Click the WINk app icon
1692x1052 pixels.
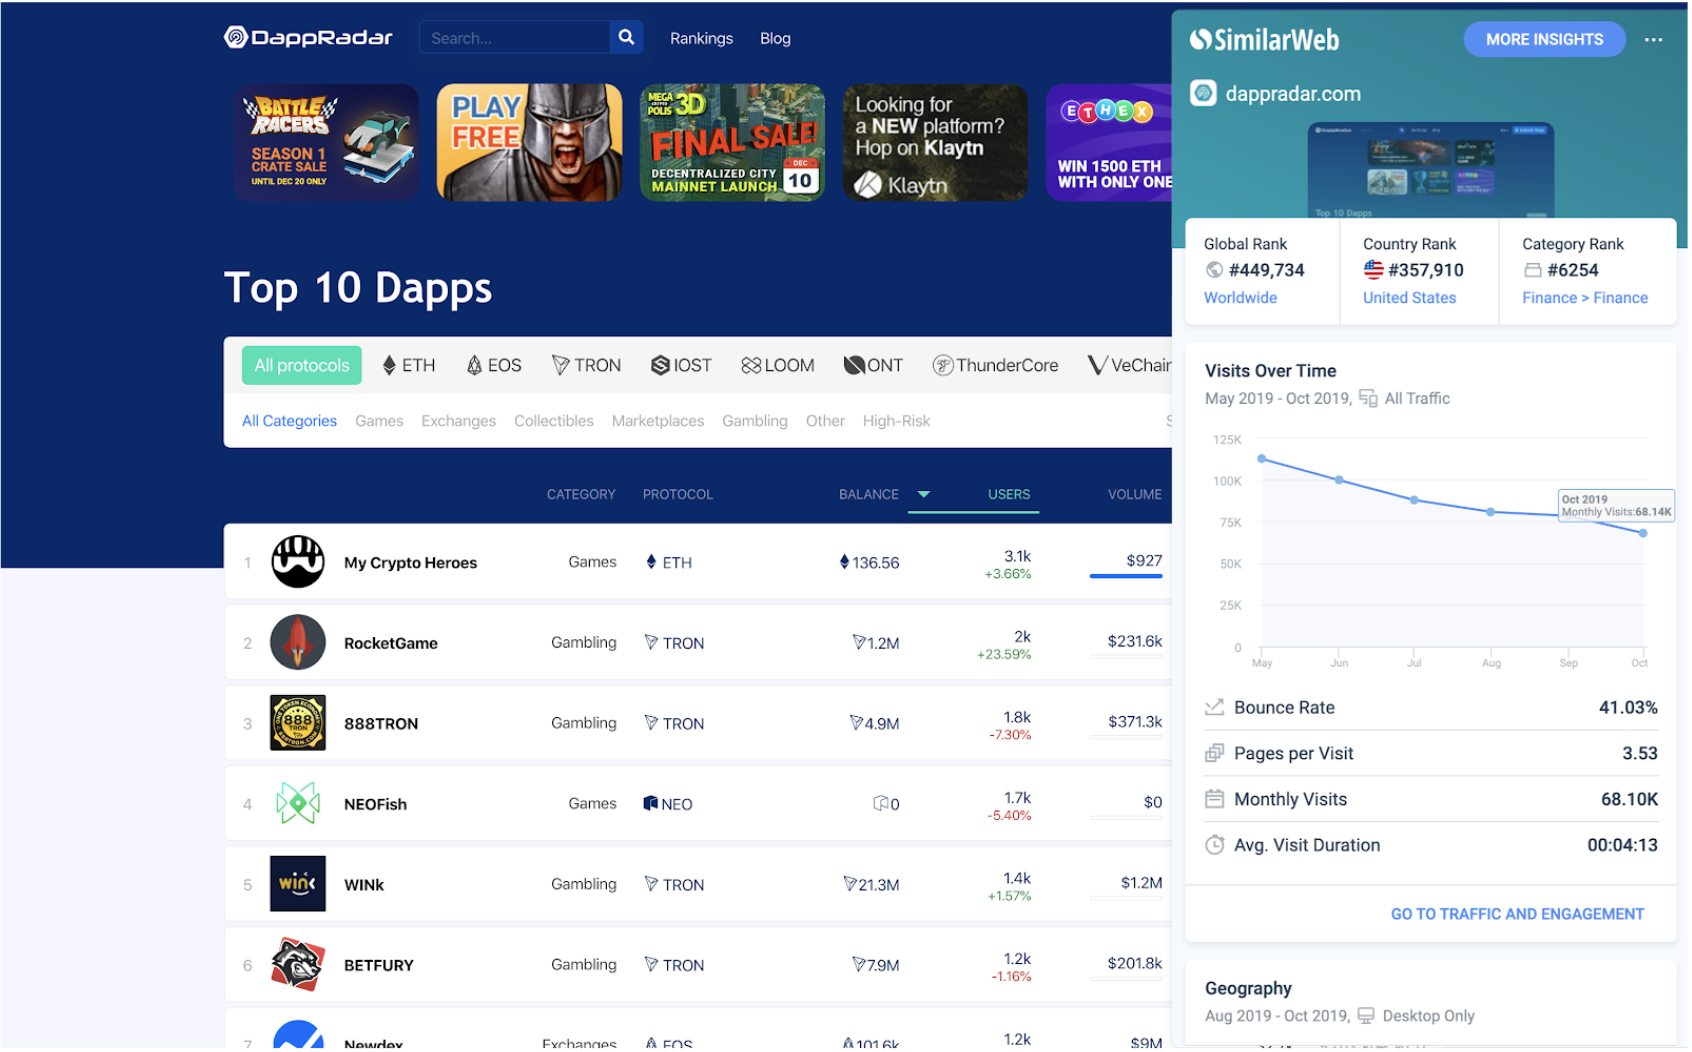298,884
